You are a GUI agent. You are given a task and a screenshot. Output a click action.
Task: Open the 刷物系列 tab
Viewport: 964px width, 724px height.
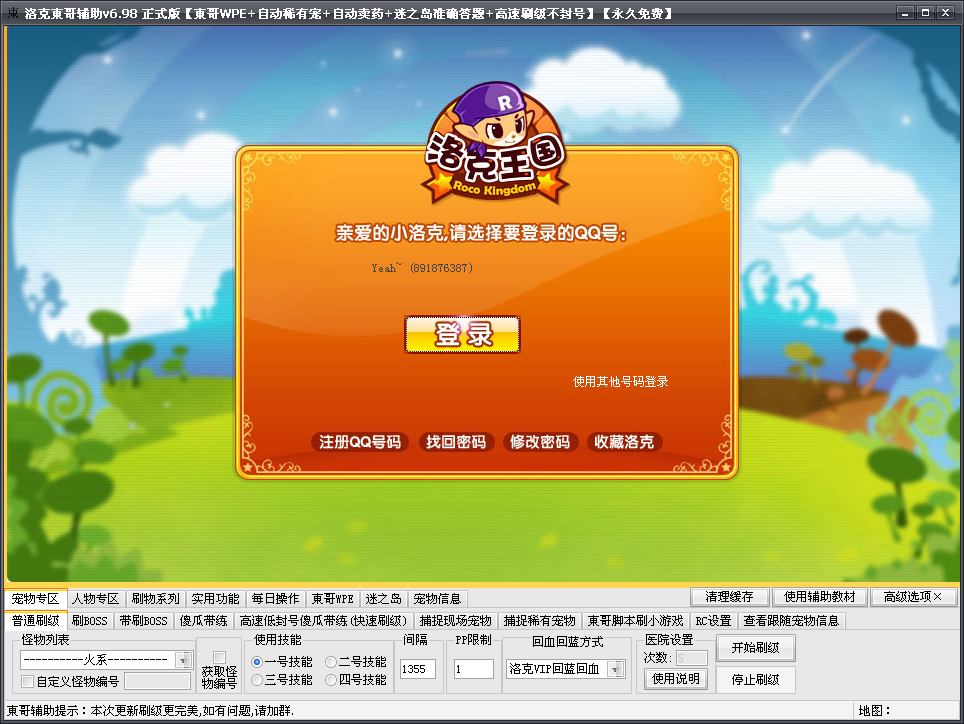coord(156,599)
